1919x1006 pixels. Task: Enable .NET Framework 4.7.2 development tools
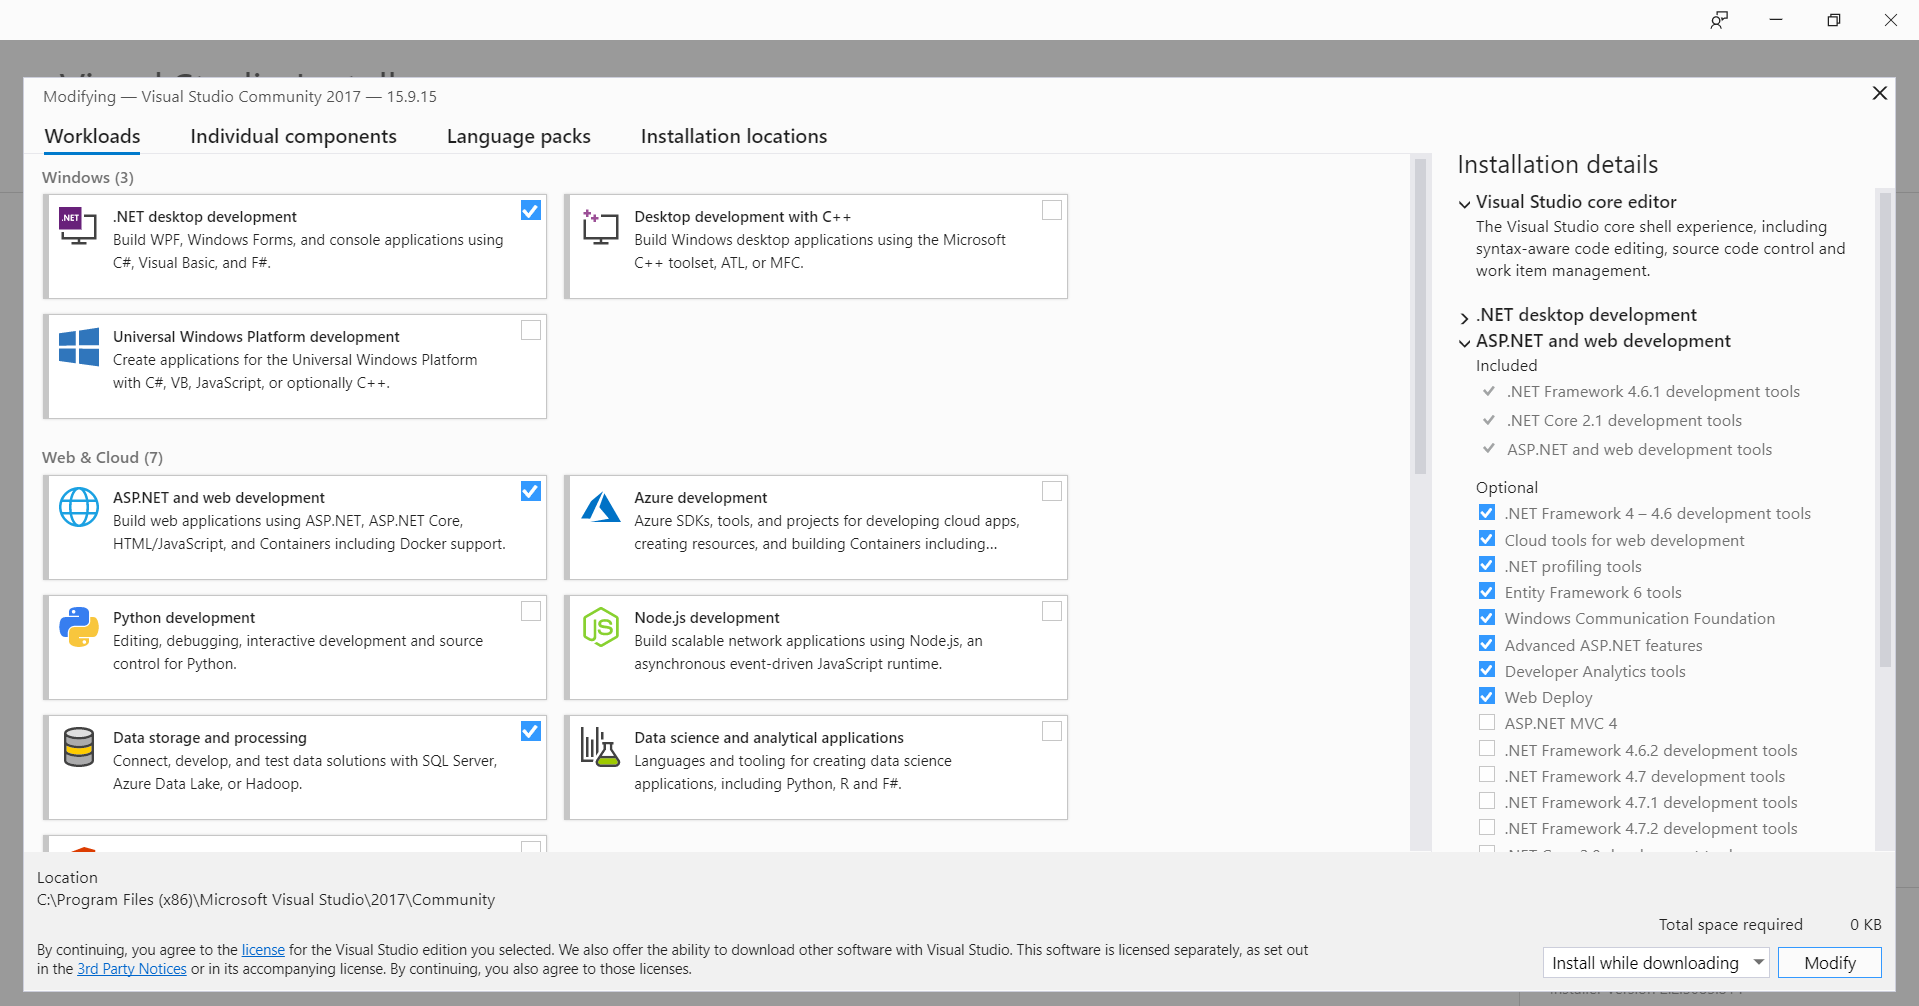(1487, 827)
